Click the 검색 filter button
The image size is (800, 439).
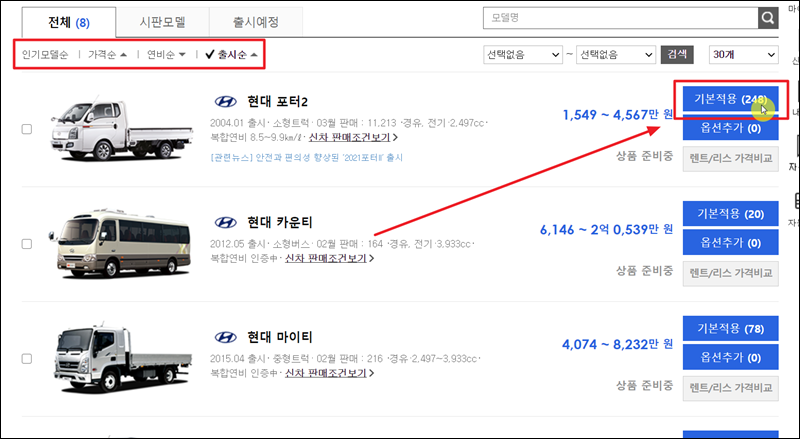677,55
